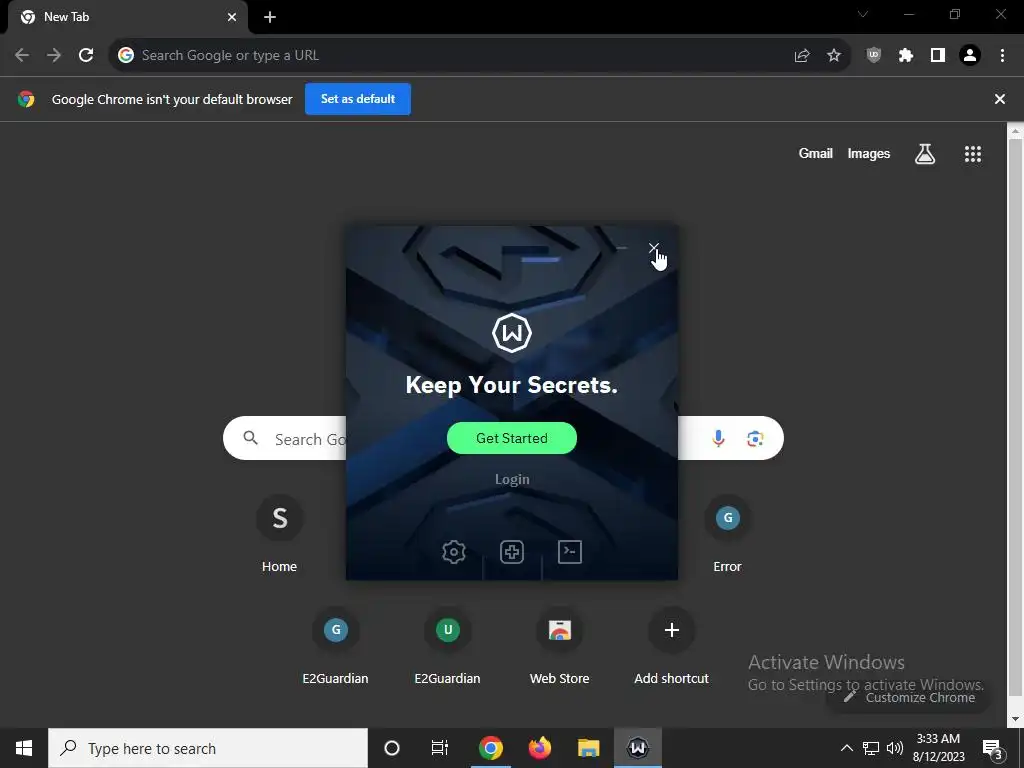Open Chrome extensions puzzle icon
The image size is (1024, 768).
(x=905, y=56)
